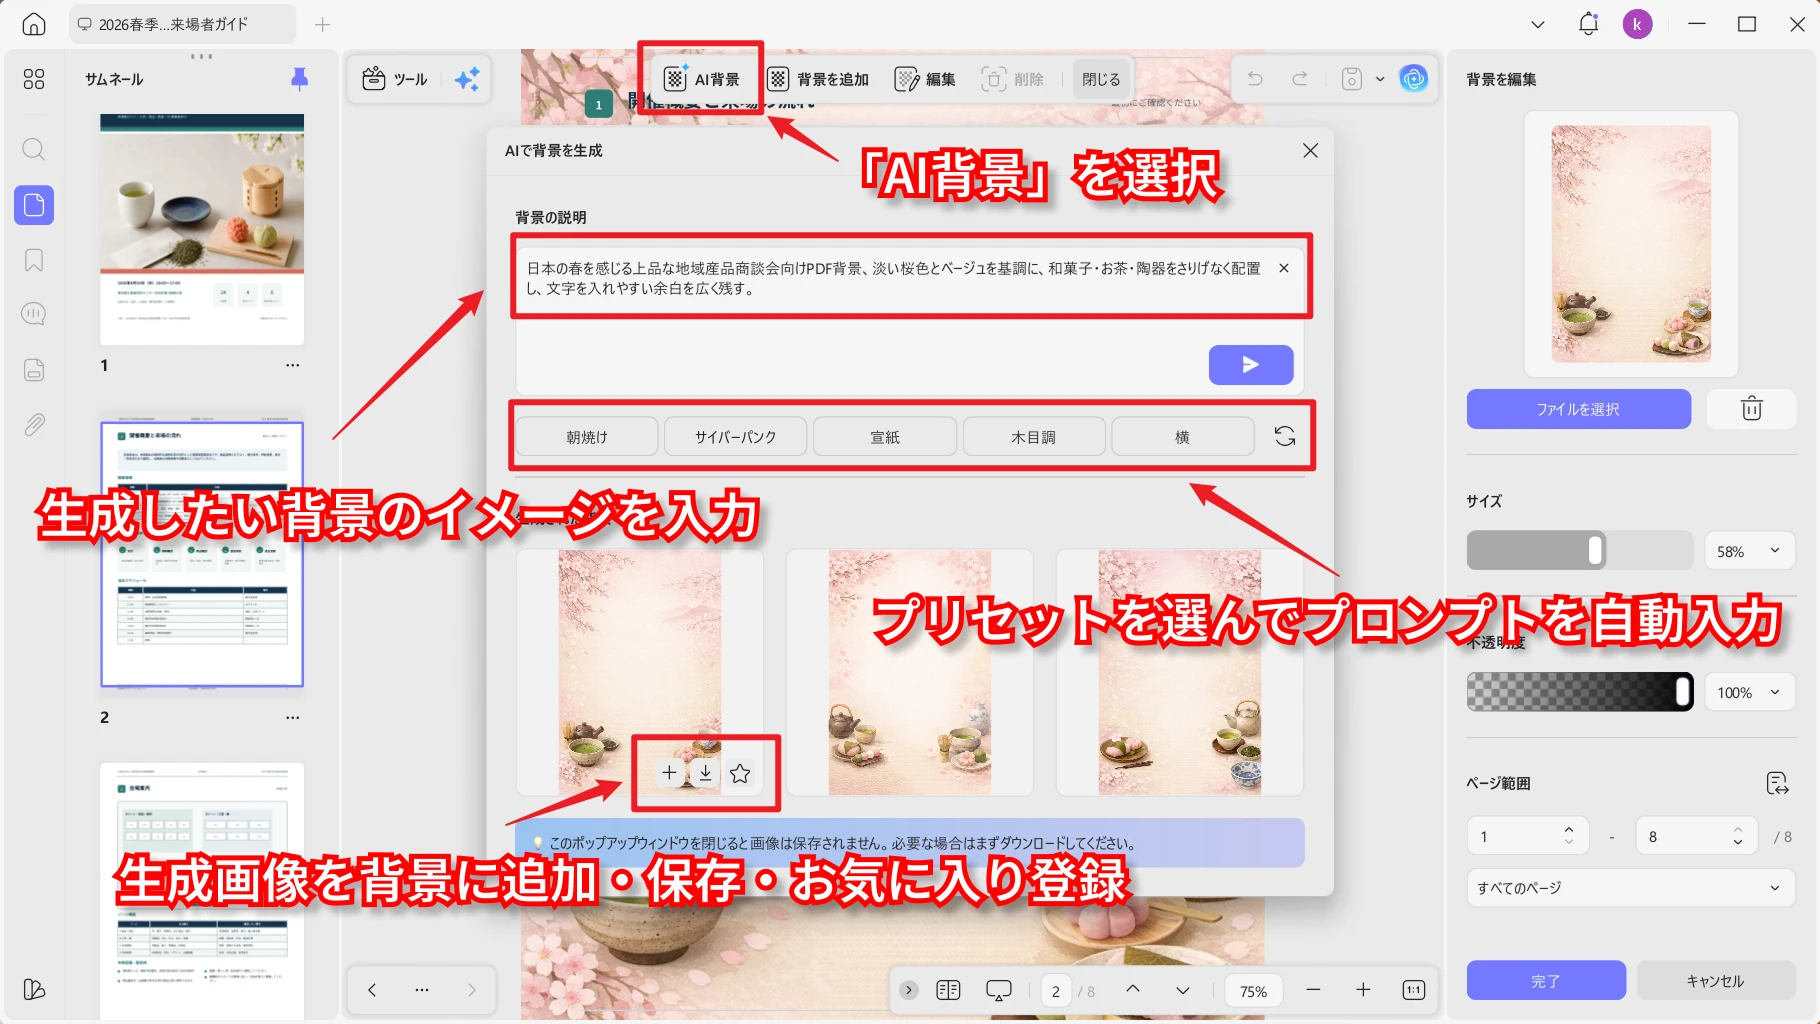Screen dimensions: 1820x1024
Task: Open page 1 thumbnail options menu
Action: (x=292, y=365)
